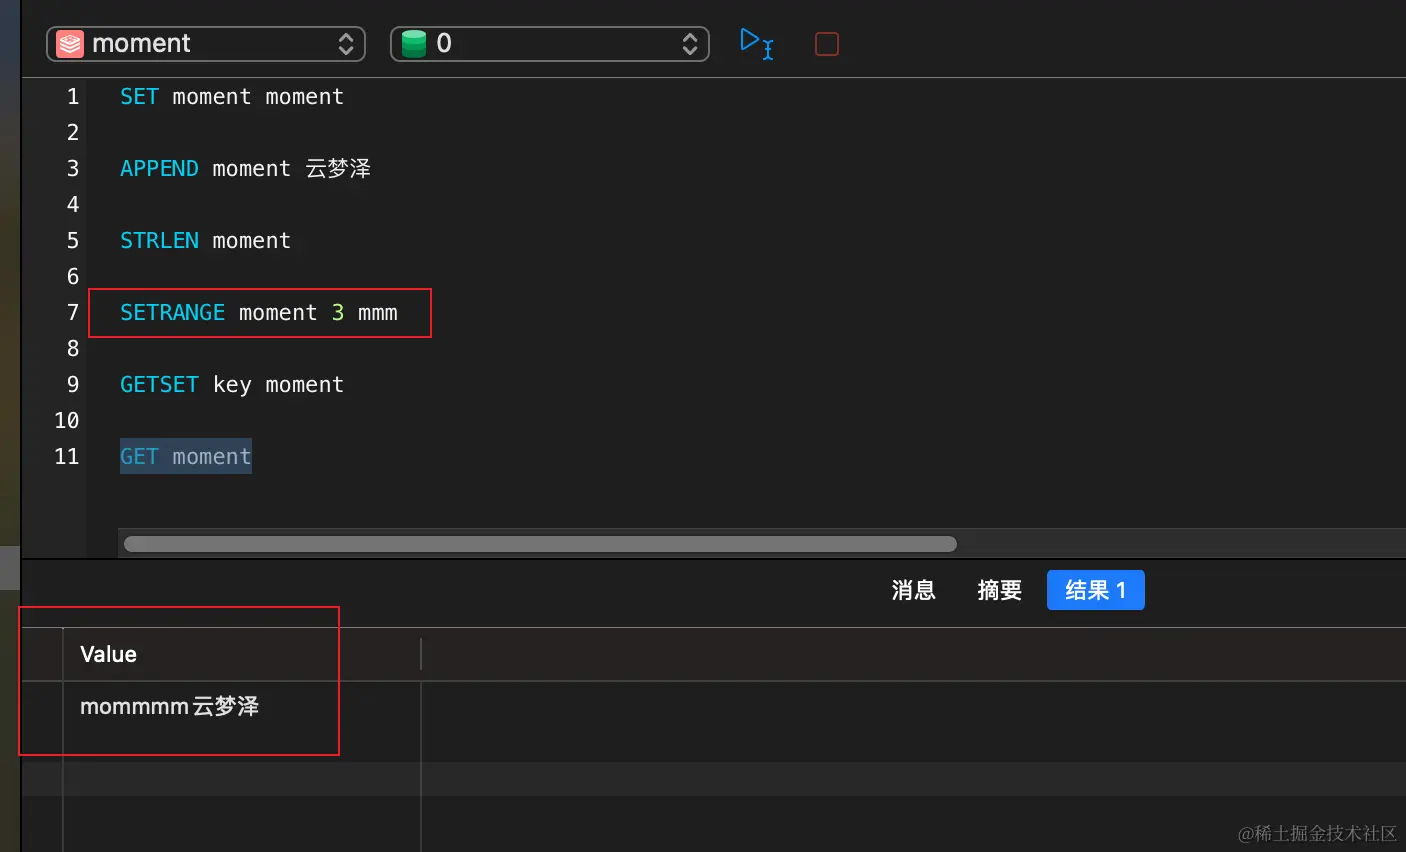Switch to the 消息 tab

(913, 590)
